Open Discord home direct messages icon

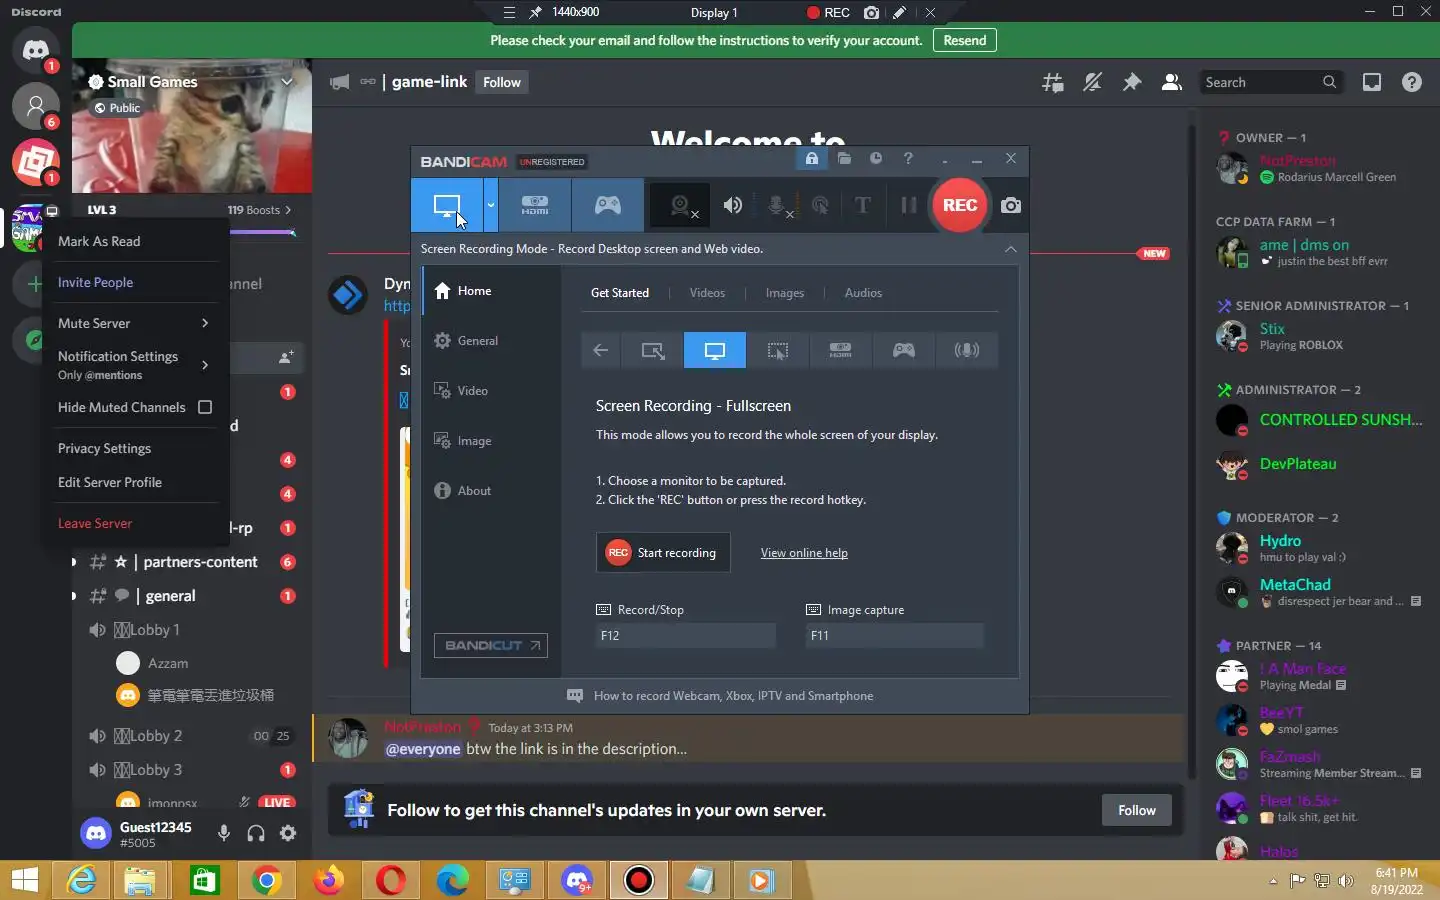36,49
